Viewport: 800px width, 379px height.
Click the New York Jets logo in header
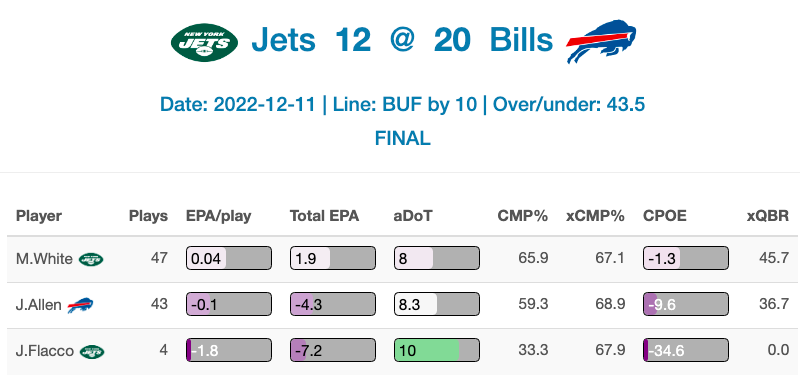[x=205, y=42]
